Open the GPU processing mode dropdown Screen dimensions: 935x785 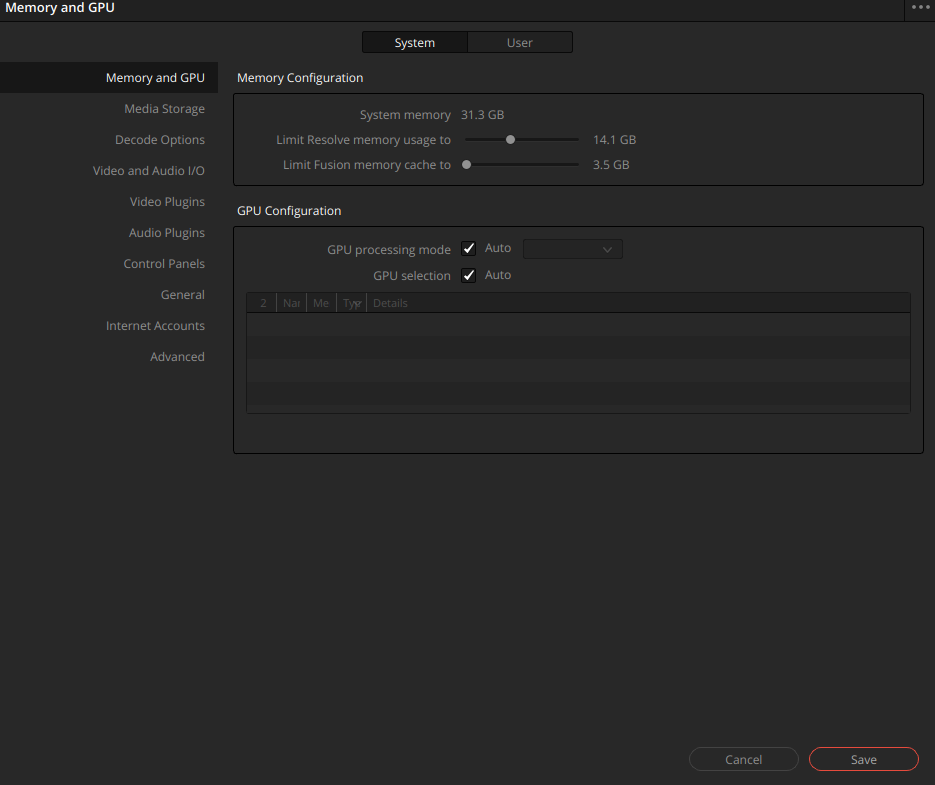tap(572, 249)
